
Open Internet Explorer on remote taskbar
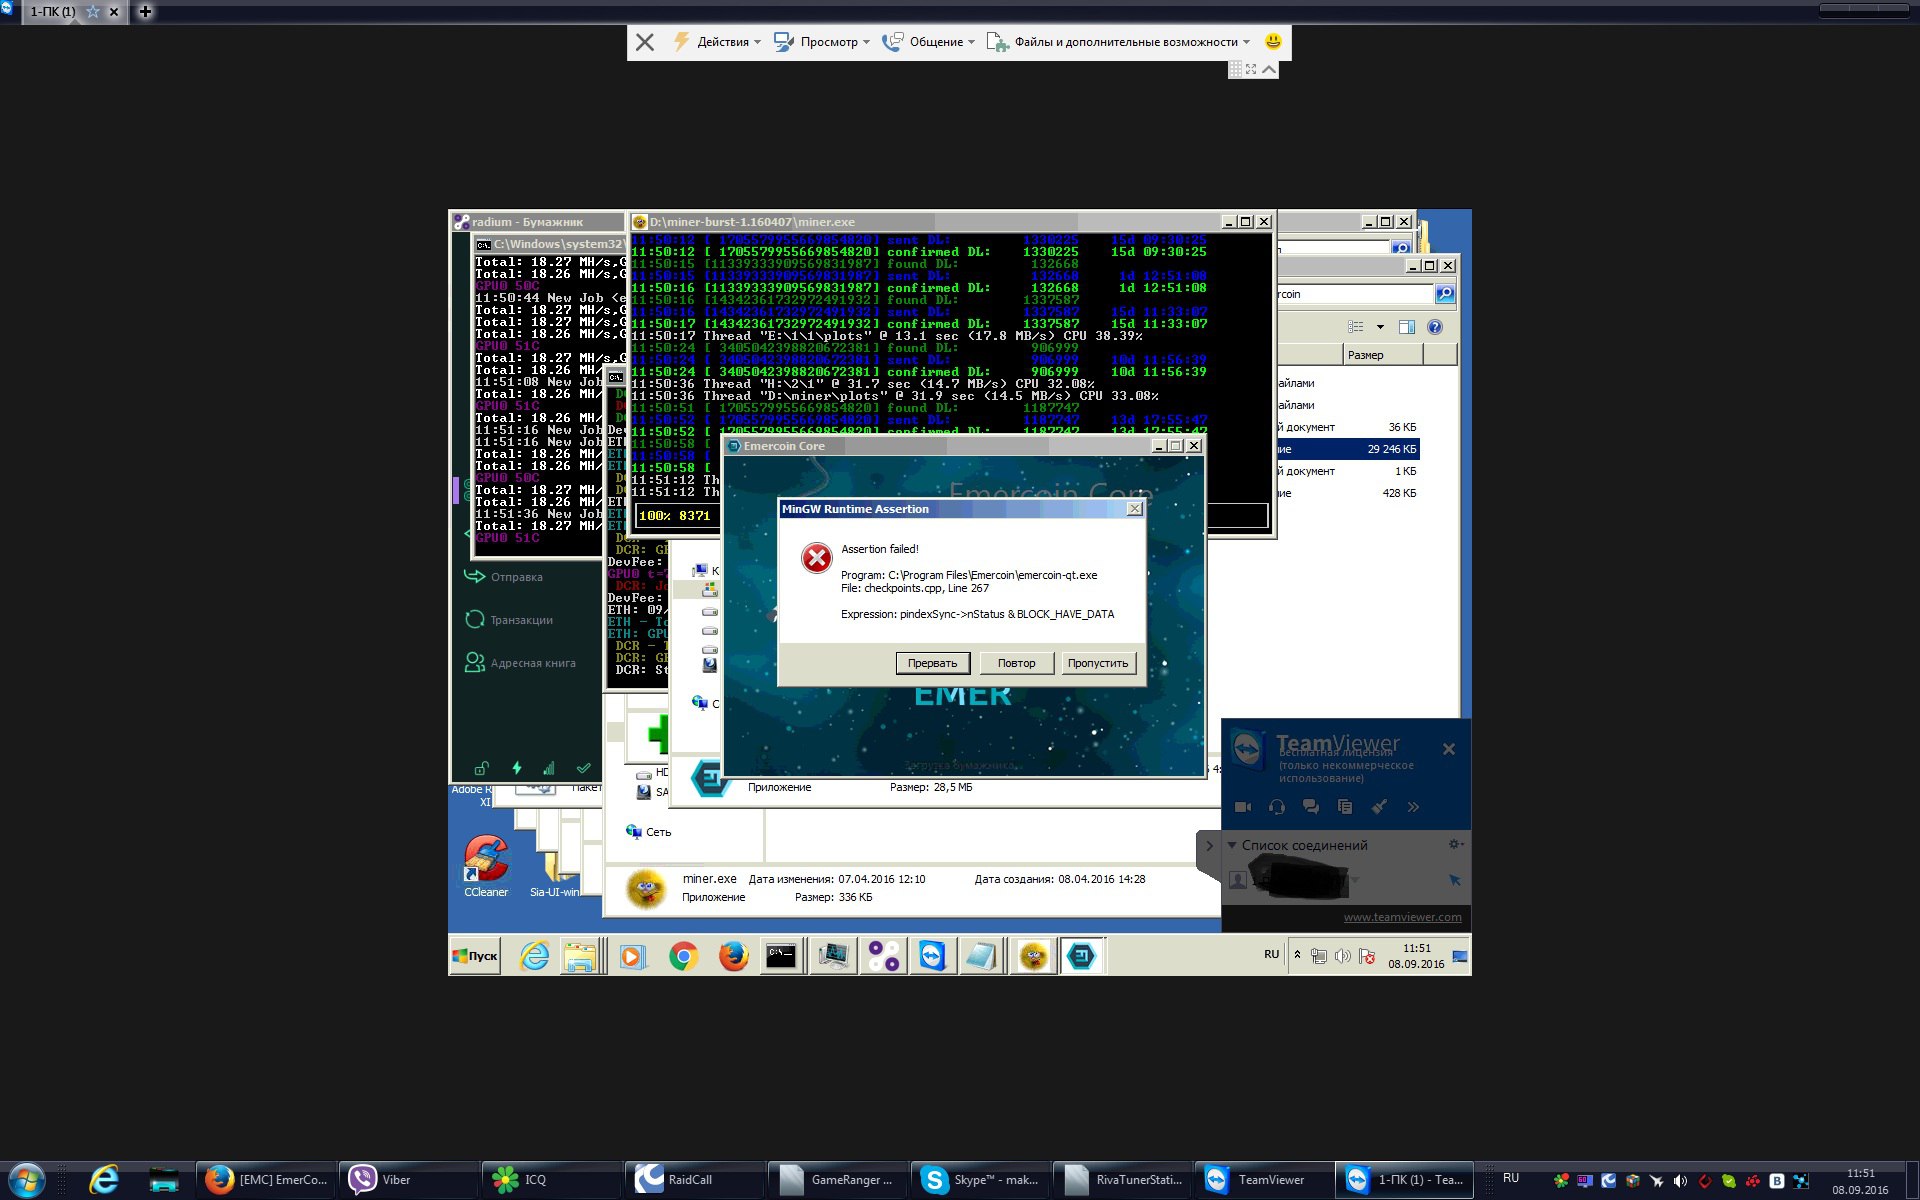point(535,956)
